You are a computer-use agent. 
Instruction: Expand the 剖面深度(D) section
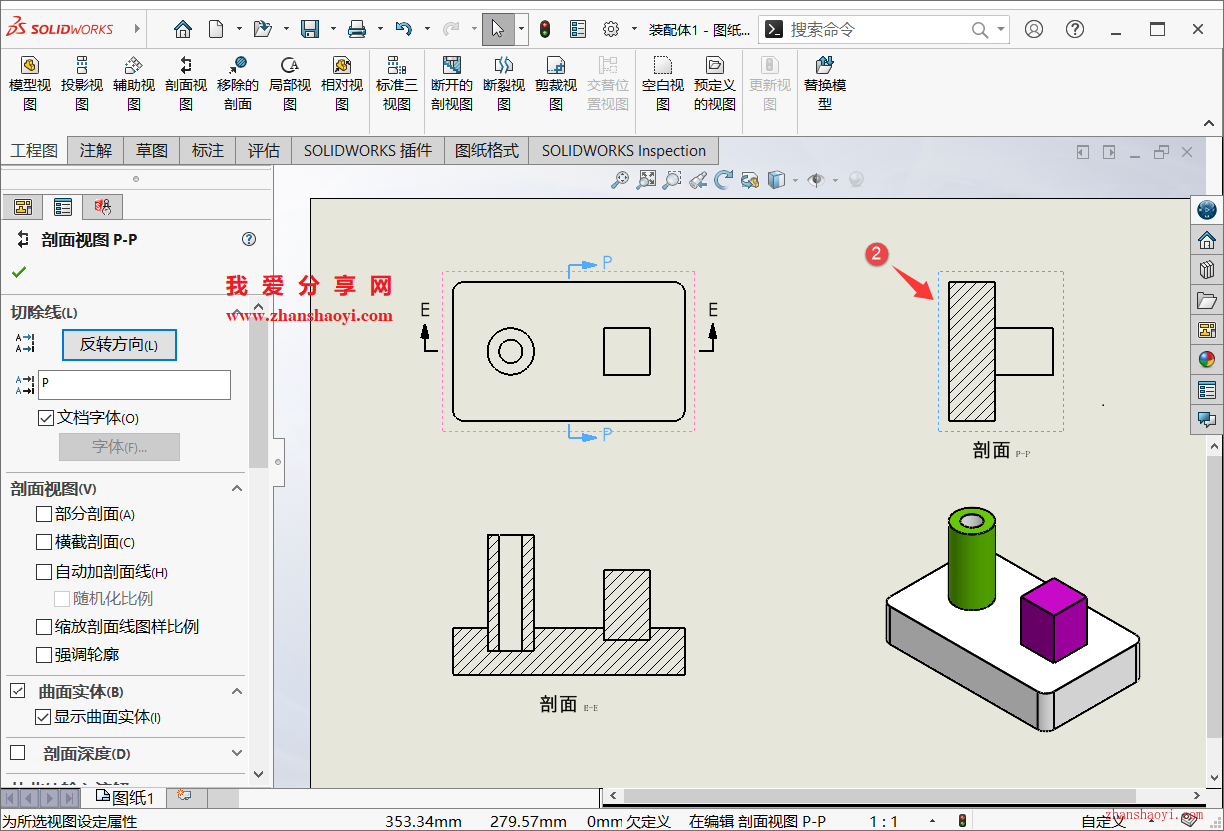pos(237,753)
